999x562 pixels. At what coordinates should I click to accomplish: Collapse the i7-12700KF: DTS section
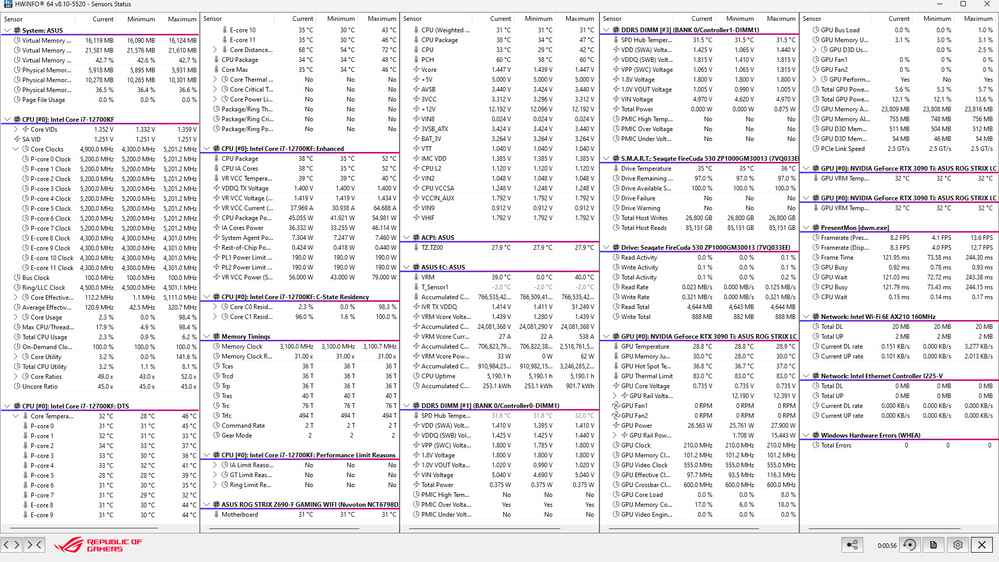(x=7, y=406)
